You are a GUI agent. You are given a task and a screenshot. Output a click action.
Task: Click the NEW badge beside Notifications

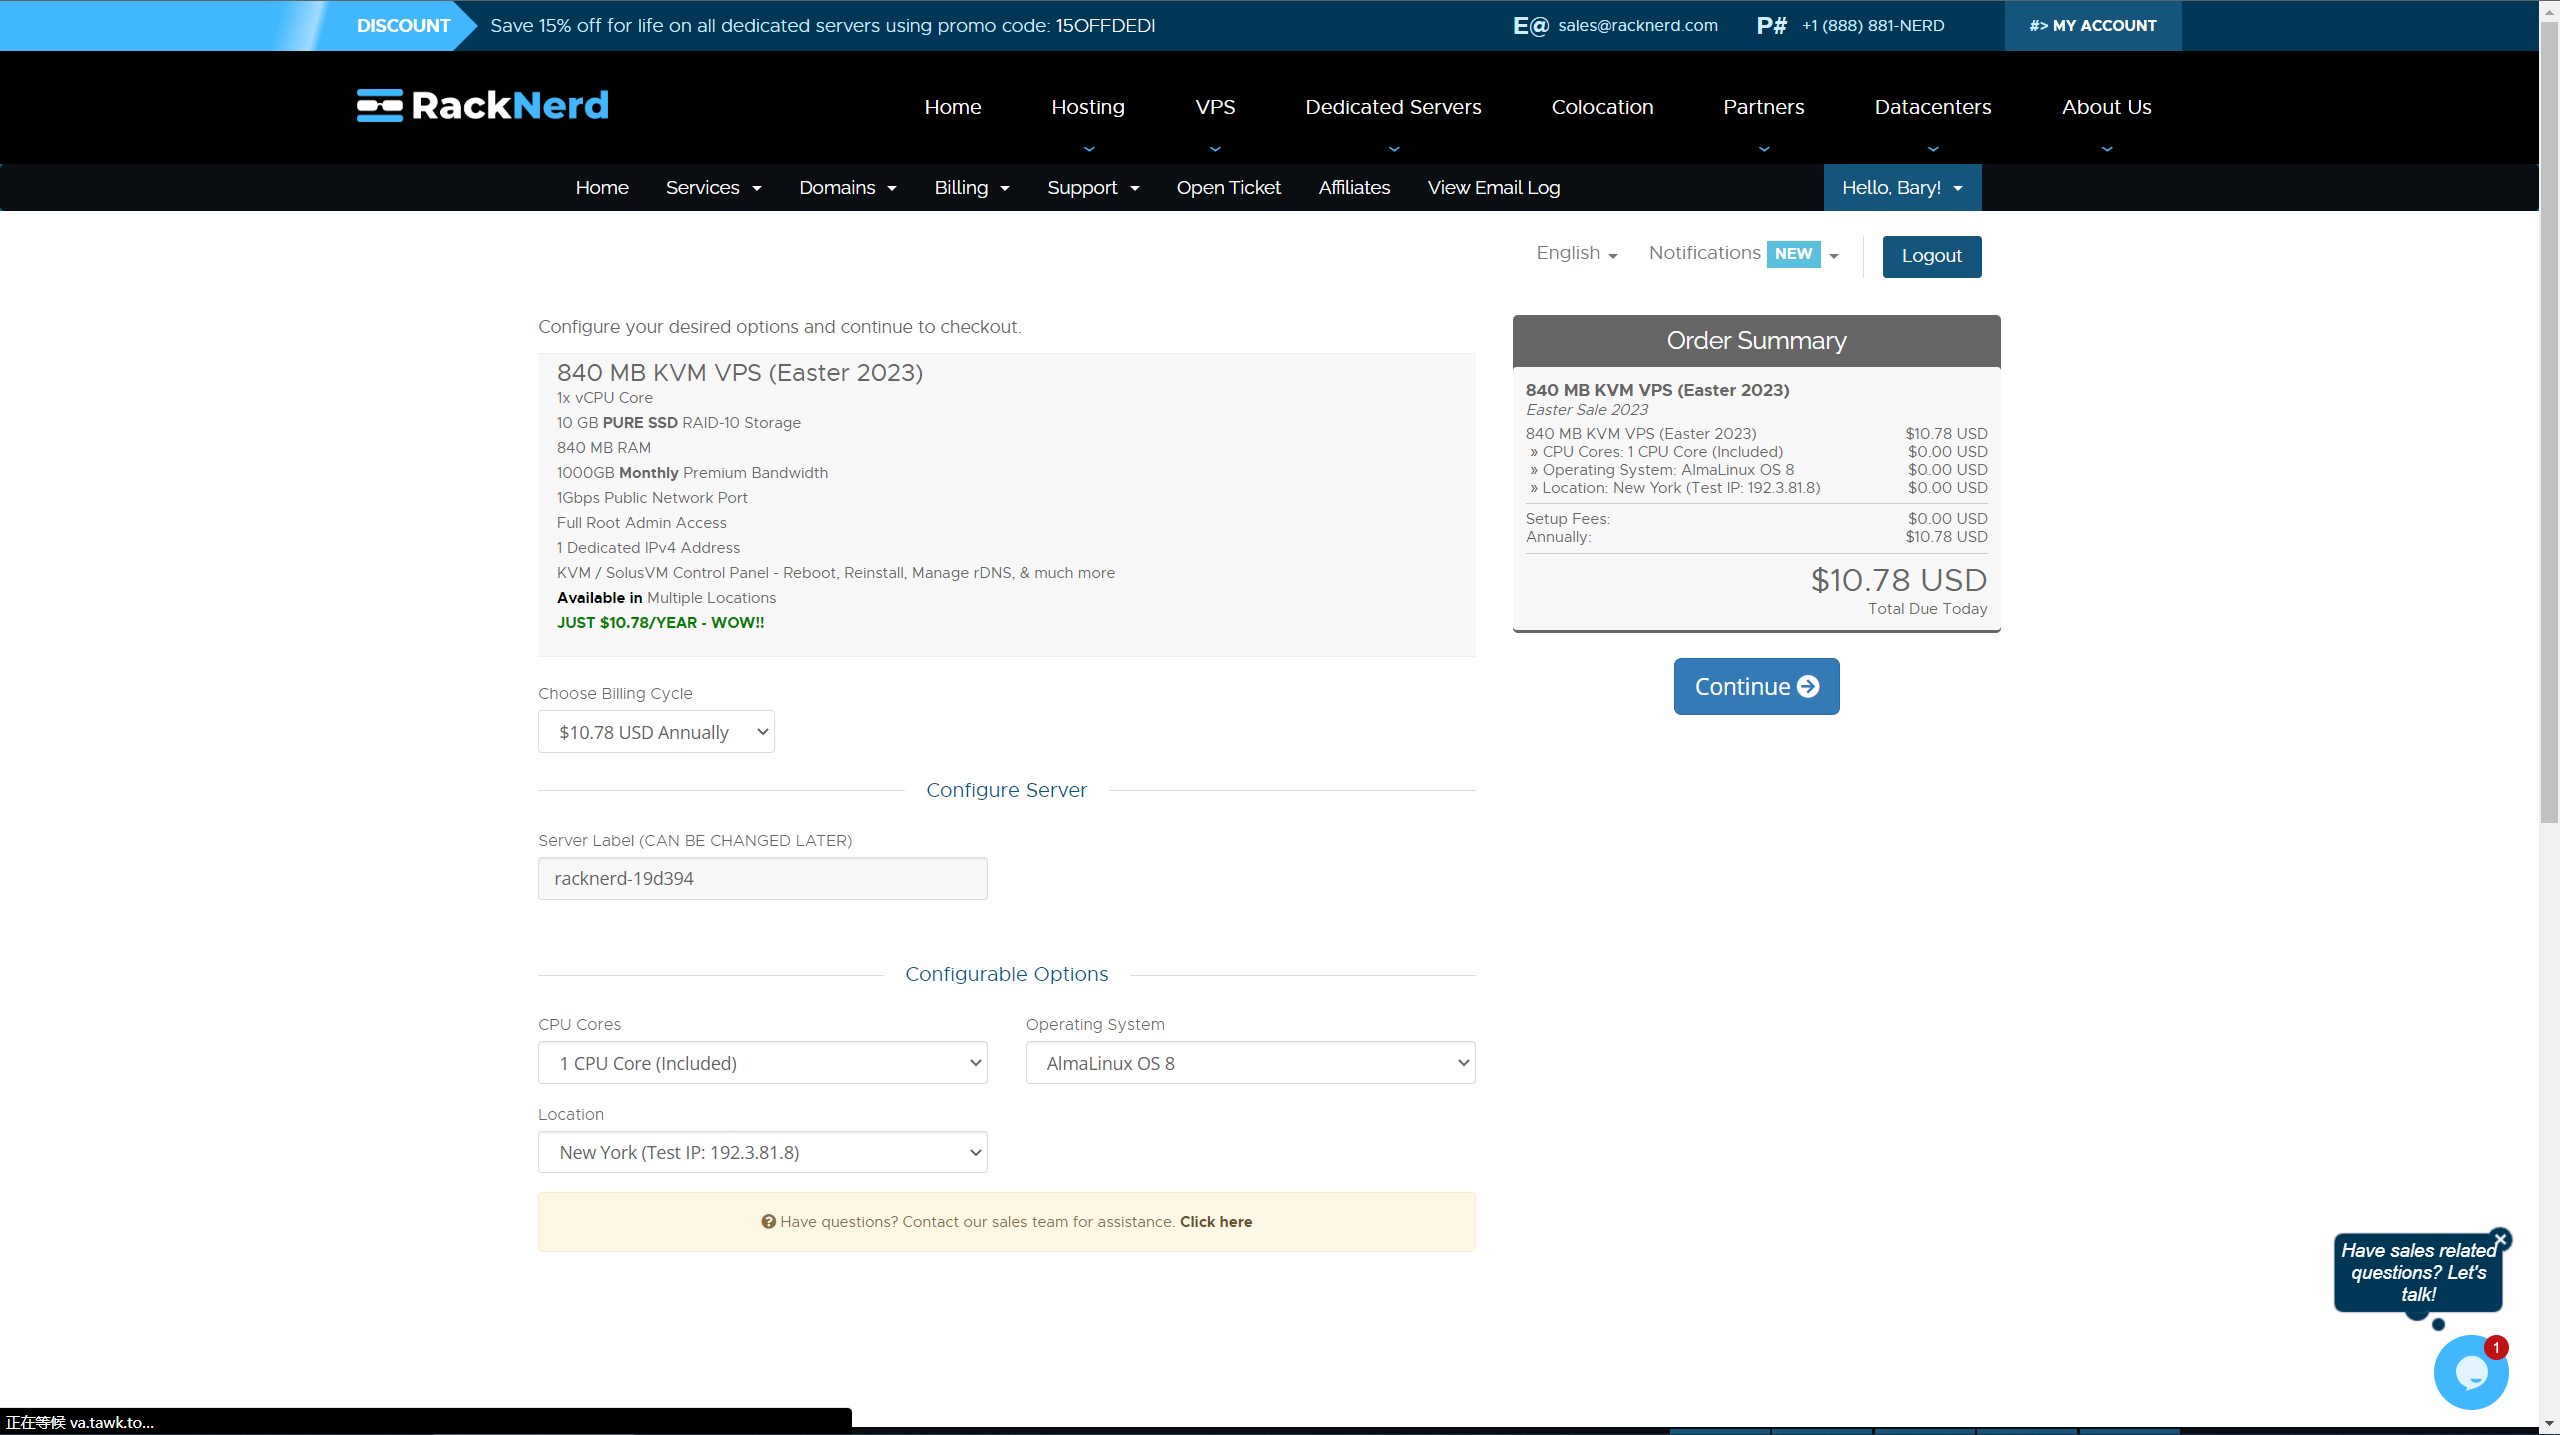tap(1793, 254)
